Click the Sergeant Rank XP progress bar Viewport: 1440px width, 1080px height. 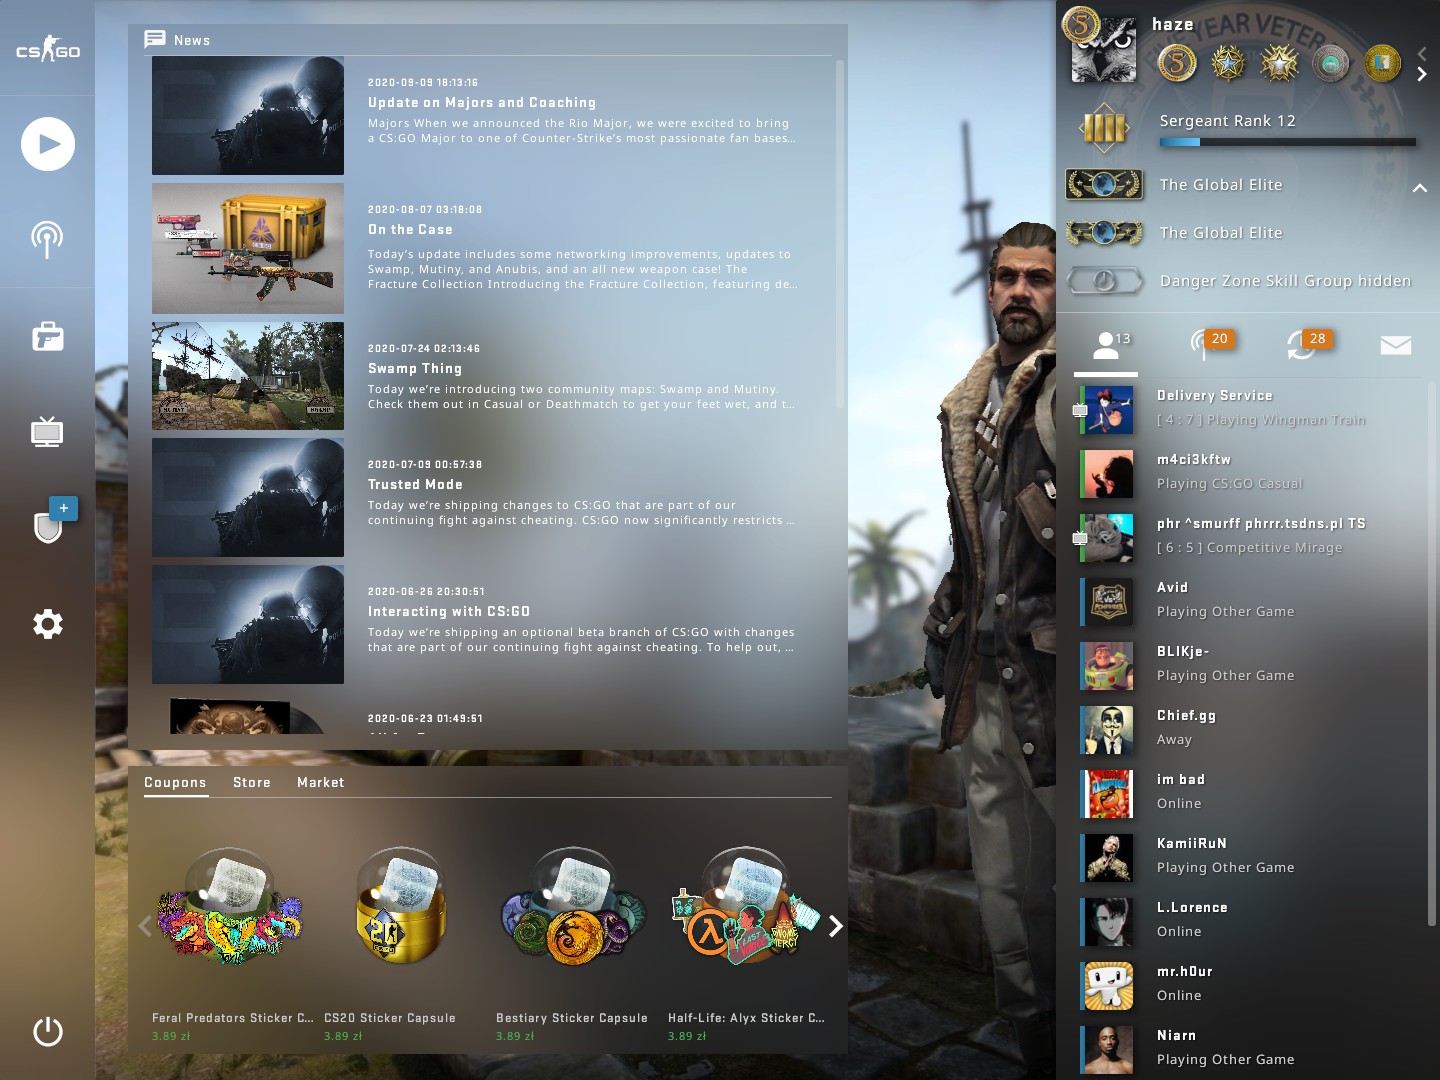[1288, 143]
